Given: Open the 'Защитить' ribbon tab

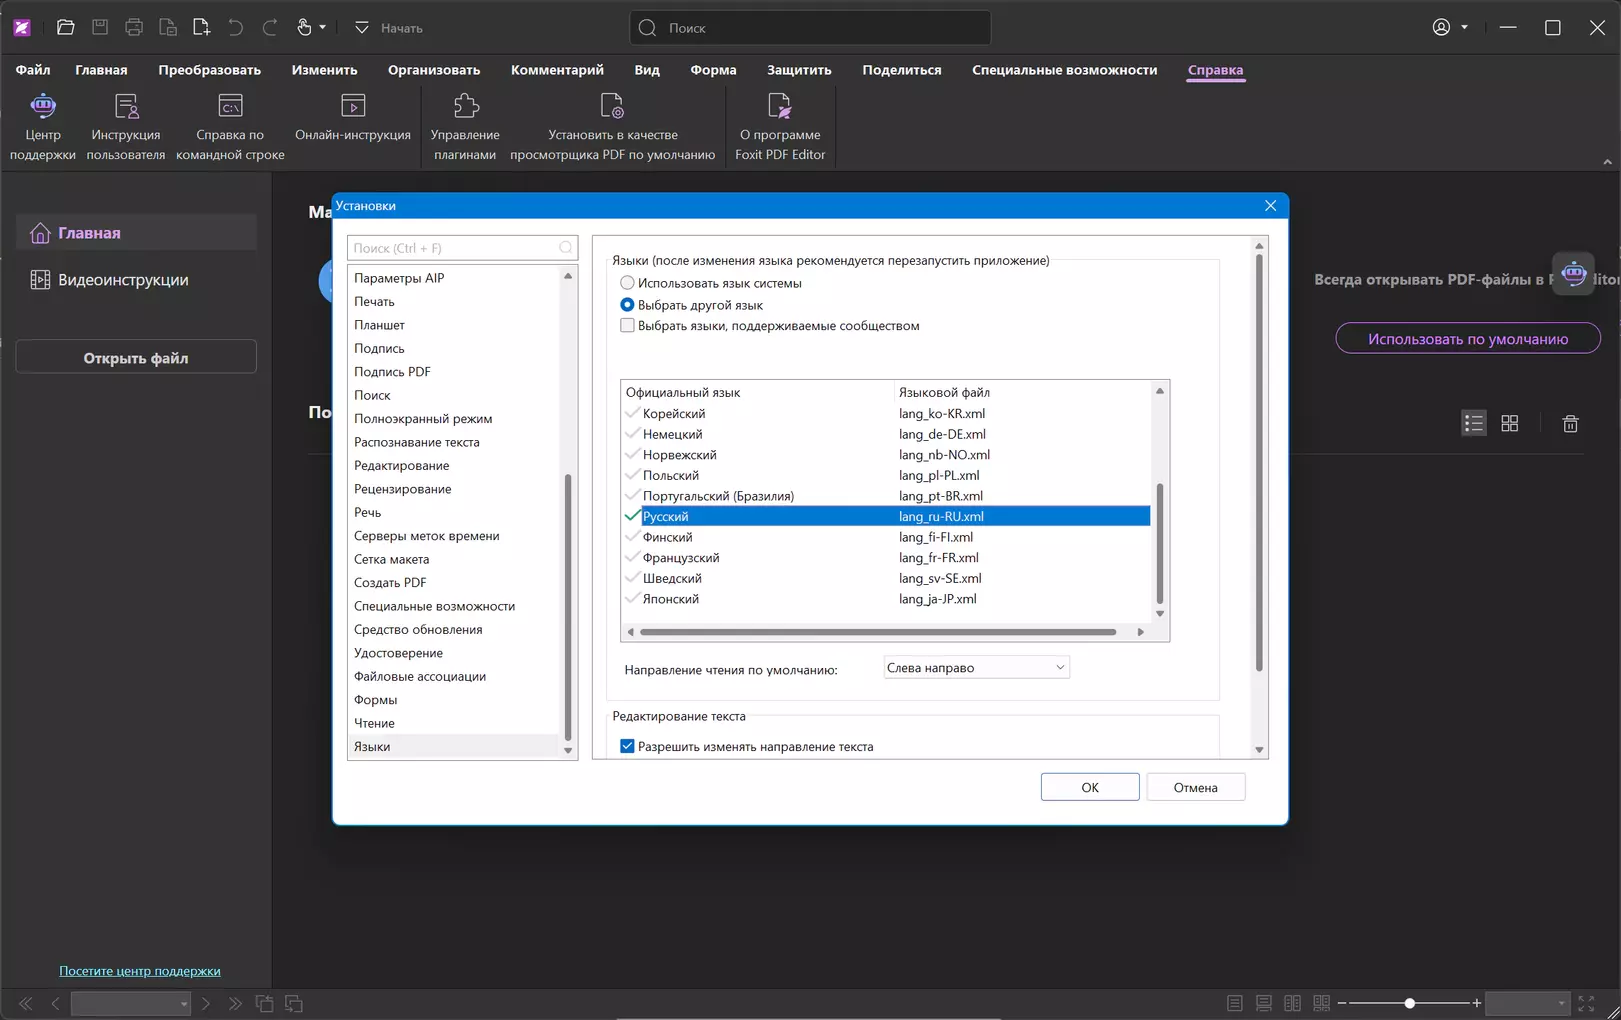Looking at the screenshot, I should 798,70.
